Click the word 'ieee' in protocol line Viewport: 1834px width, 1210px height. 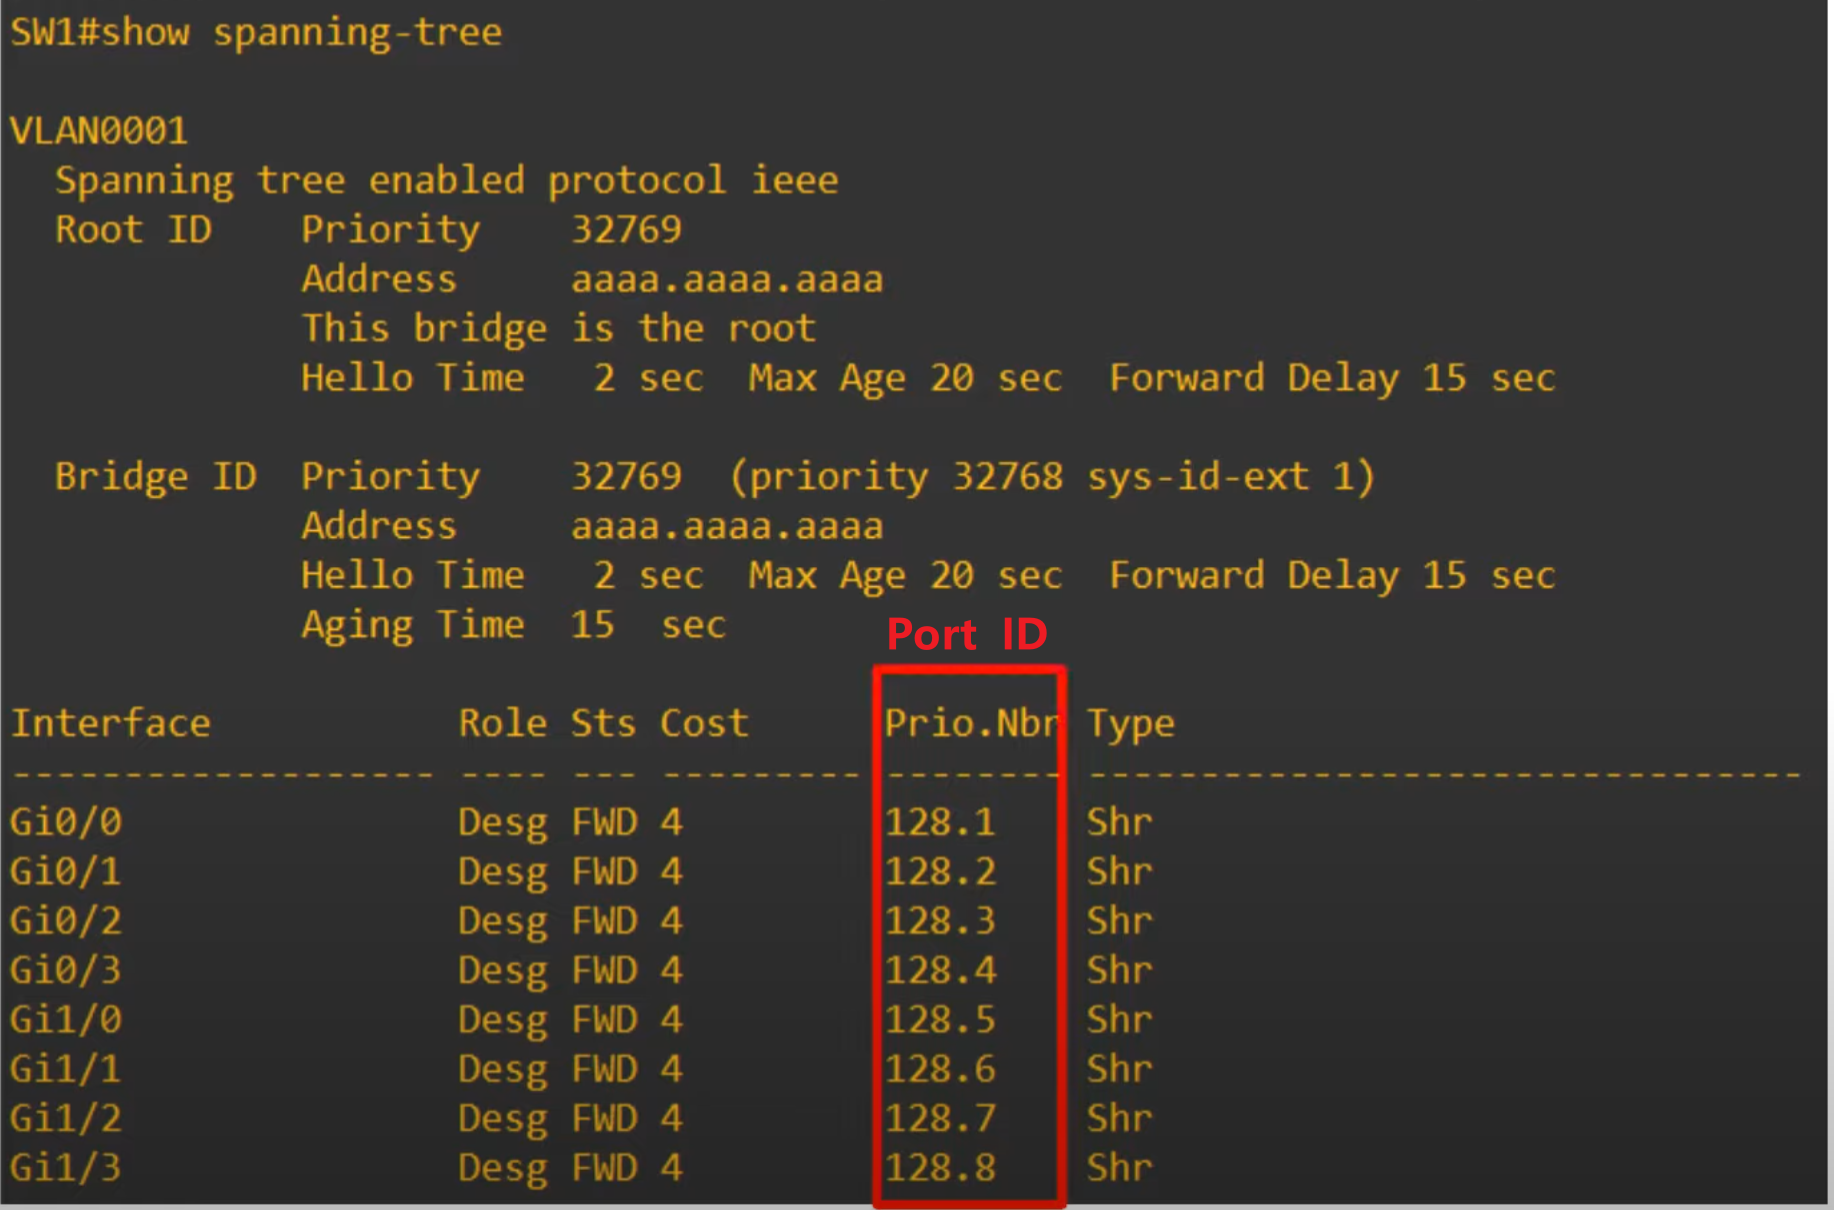[x=795, y=181]
